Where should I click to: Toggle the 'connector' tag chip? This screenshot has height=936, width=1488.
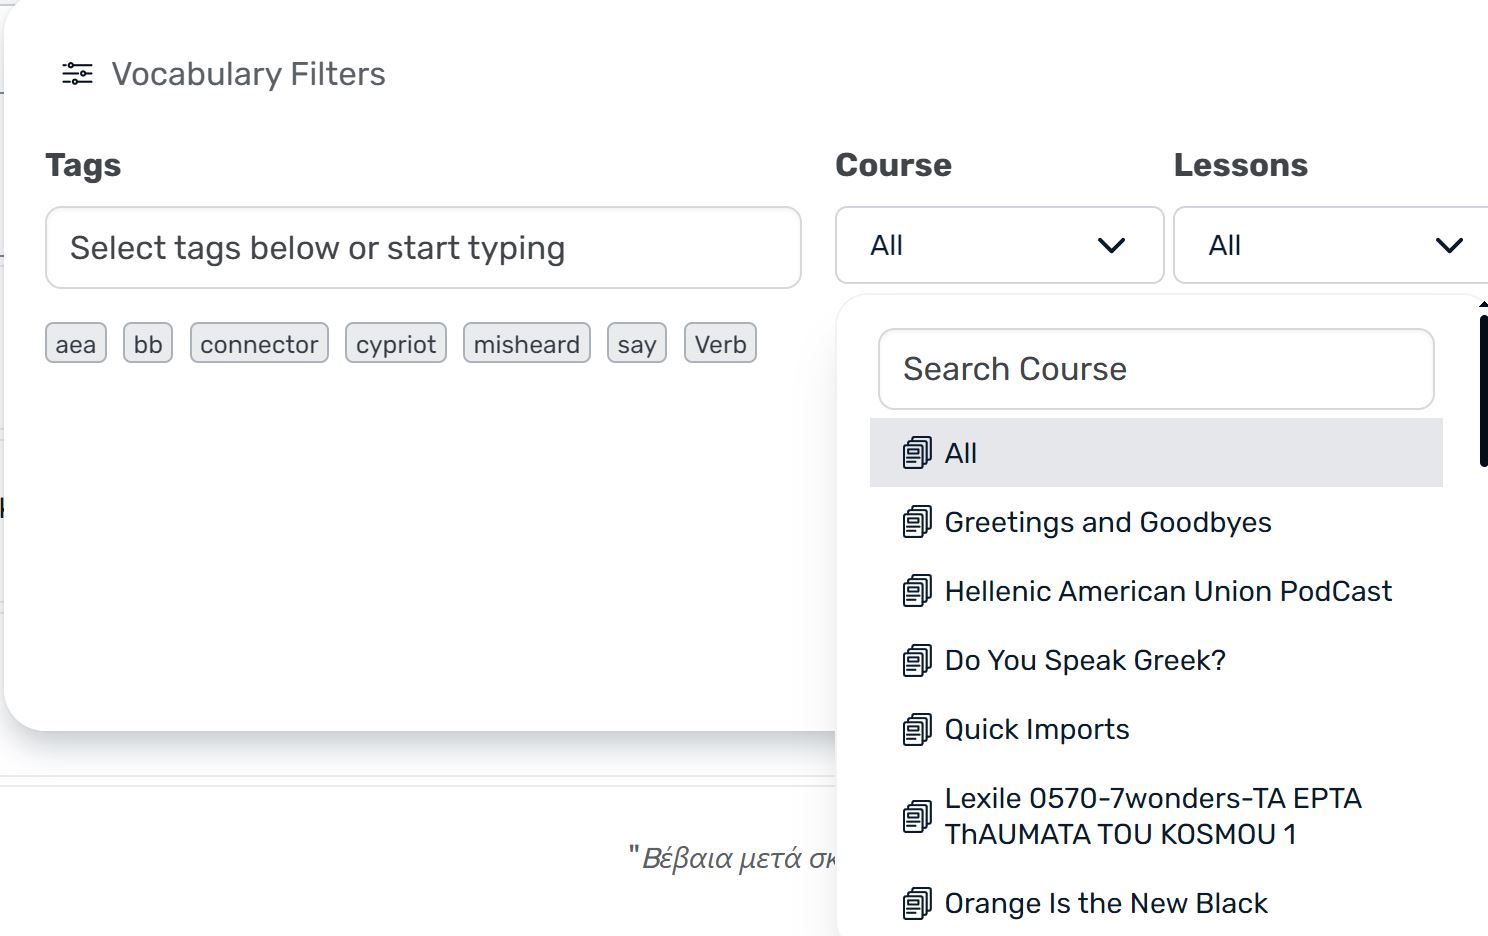click(259, 344)
